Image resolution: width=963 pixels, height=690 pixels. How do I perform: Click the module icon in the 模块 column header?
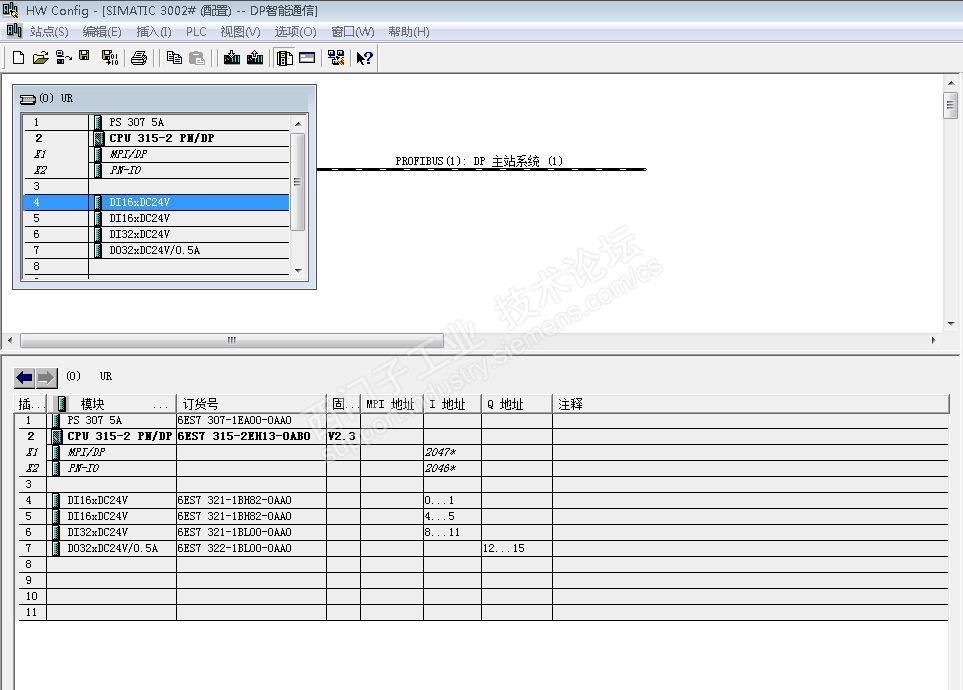61,404
